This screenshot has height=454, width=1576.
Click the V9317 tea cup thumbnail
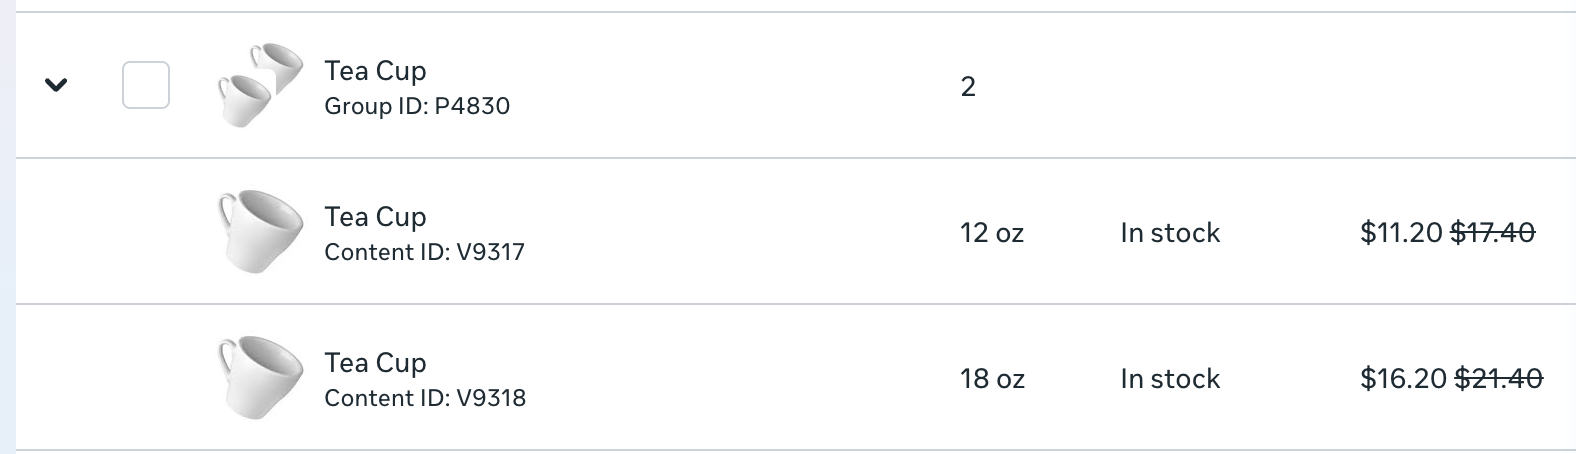260,232
